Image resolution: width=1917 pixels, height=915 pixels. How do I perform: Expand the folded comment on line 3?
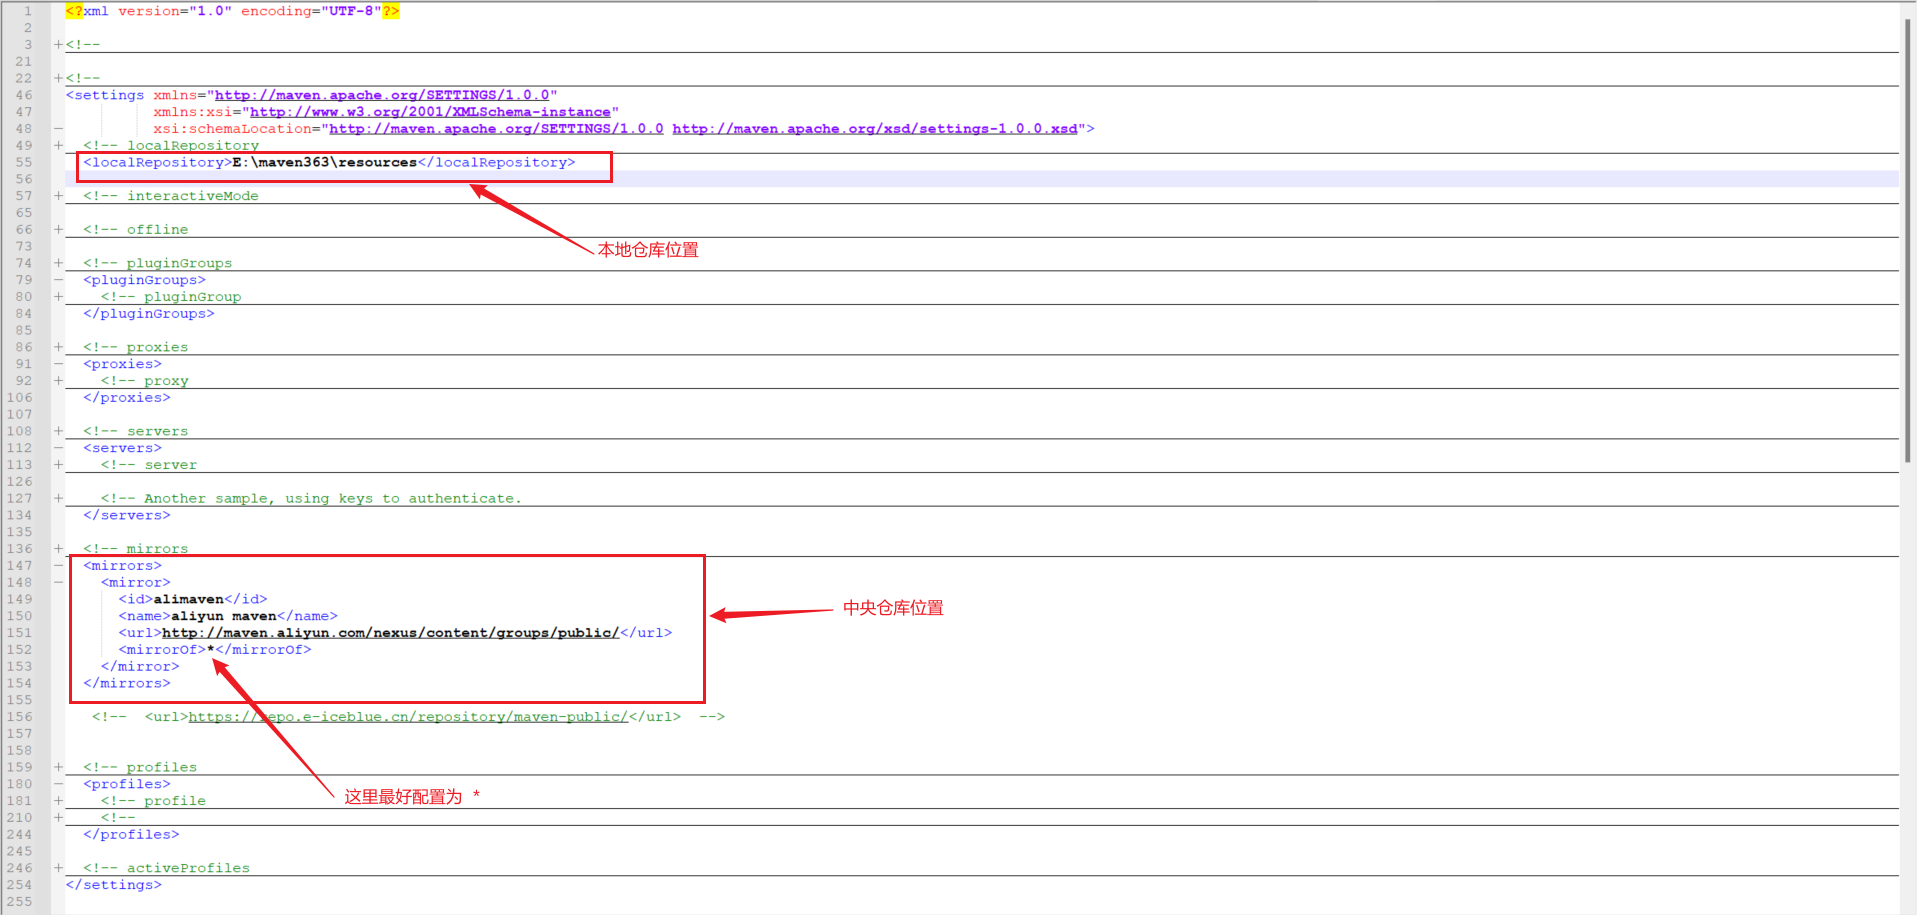pos(58,45)
